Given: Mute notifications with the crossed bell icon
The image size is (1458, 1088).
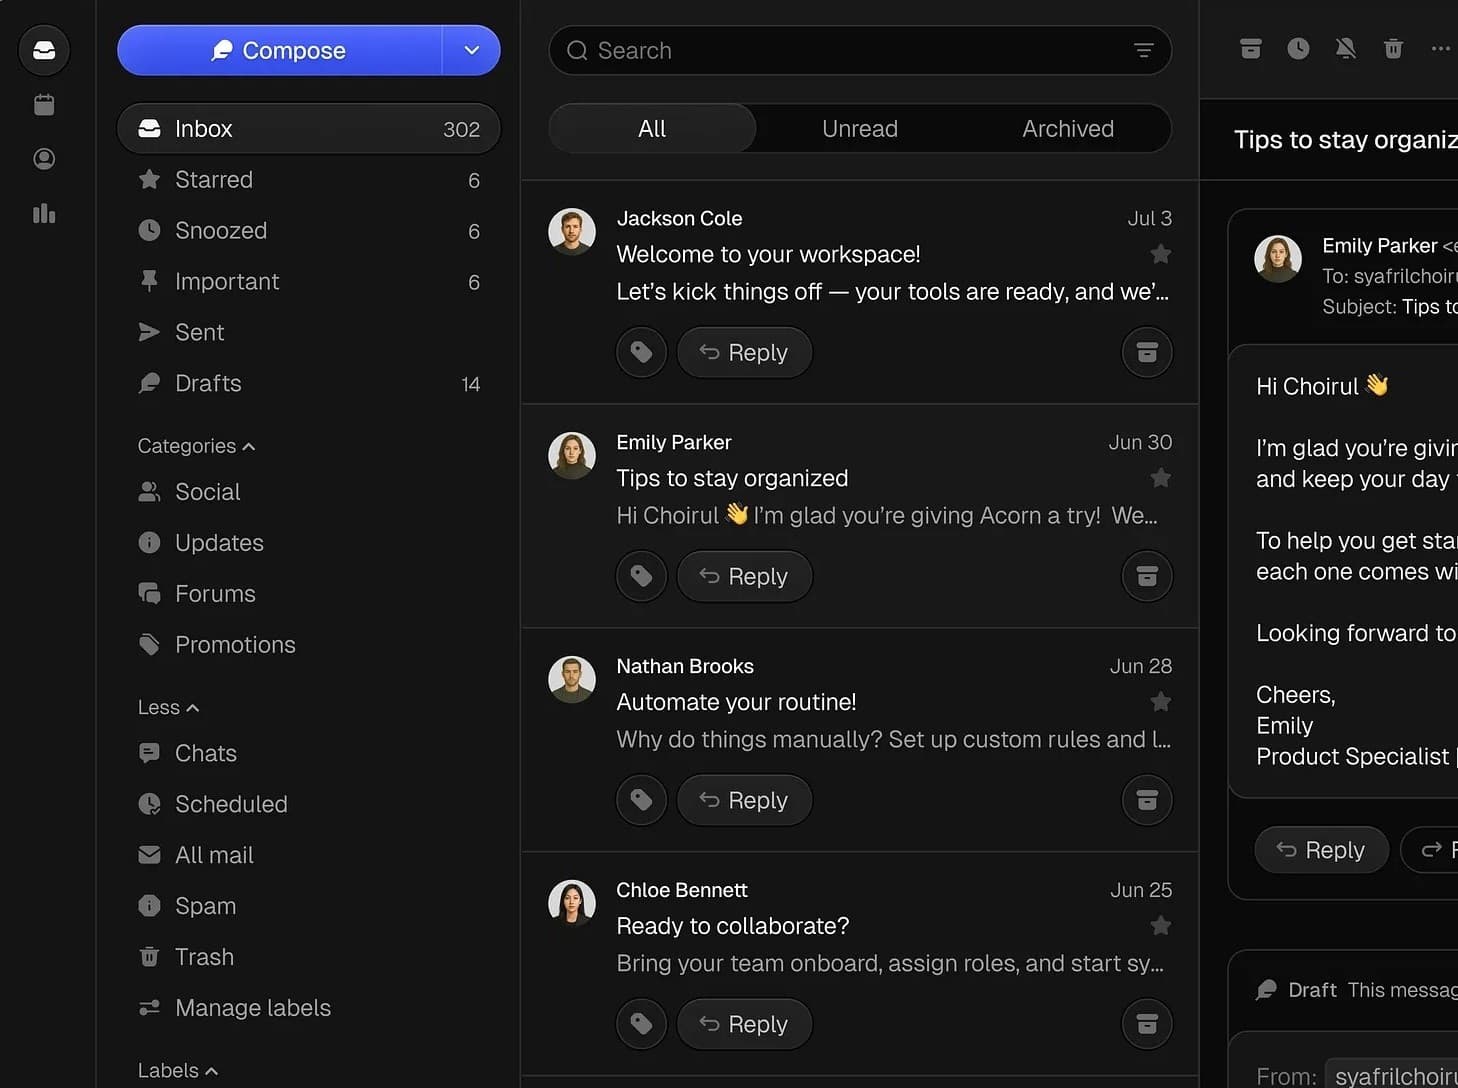Looking at the screenshot, I should coord(1346,48).
